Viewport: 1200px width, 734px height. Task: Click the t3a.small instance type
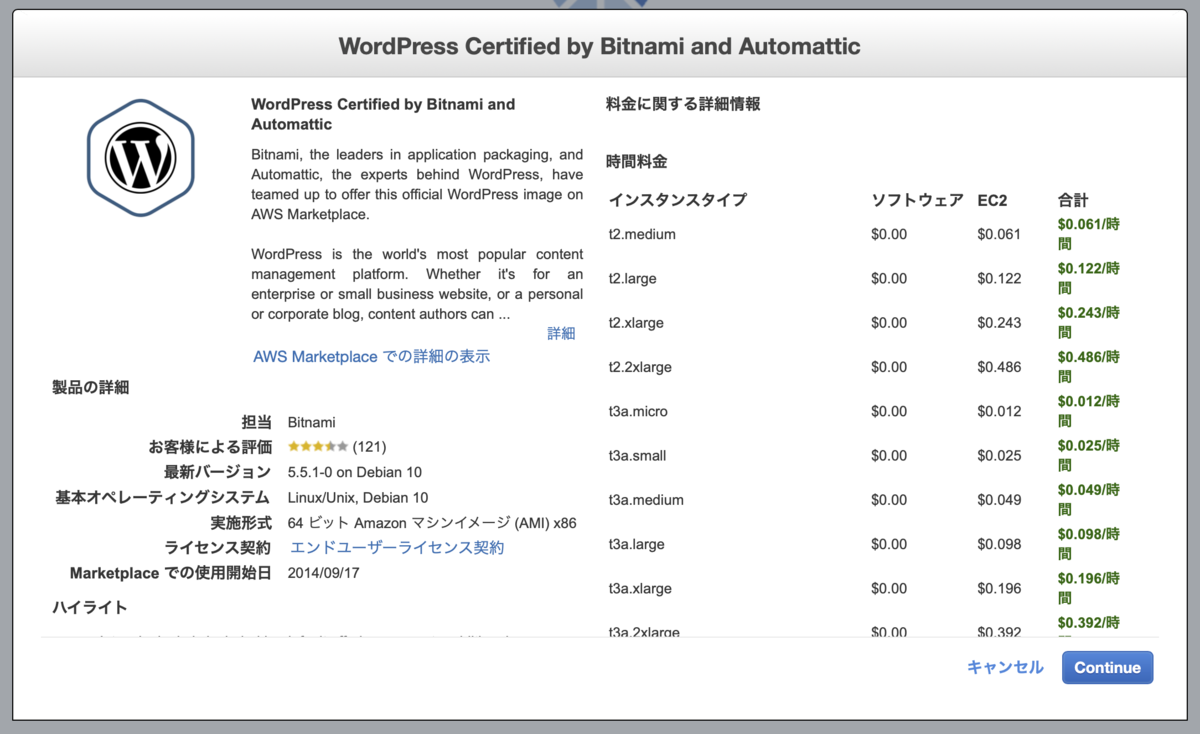(x=637, y=455)
